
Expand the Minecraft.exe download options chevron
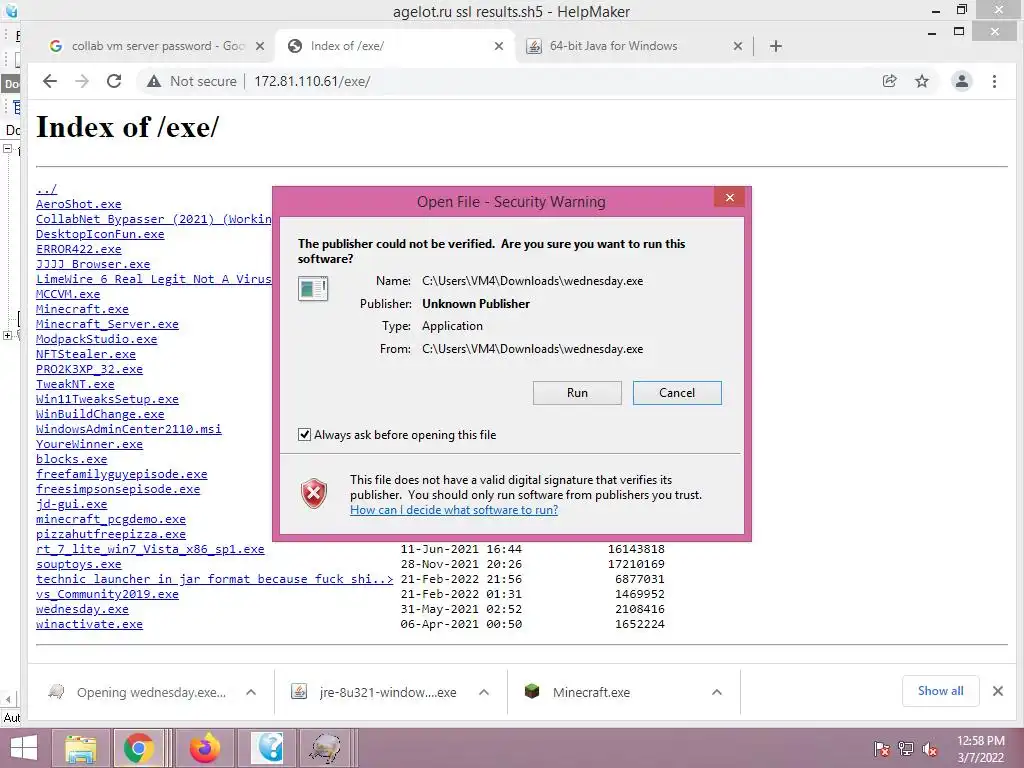[x=717, y=692]
